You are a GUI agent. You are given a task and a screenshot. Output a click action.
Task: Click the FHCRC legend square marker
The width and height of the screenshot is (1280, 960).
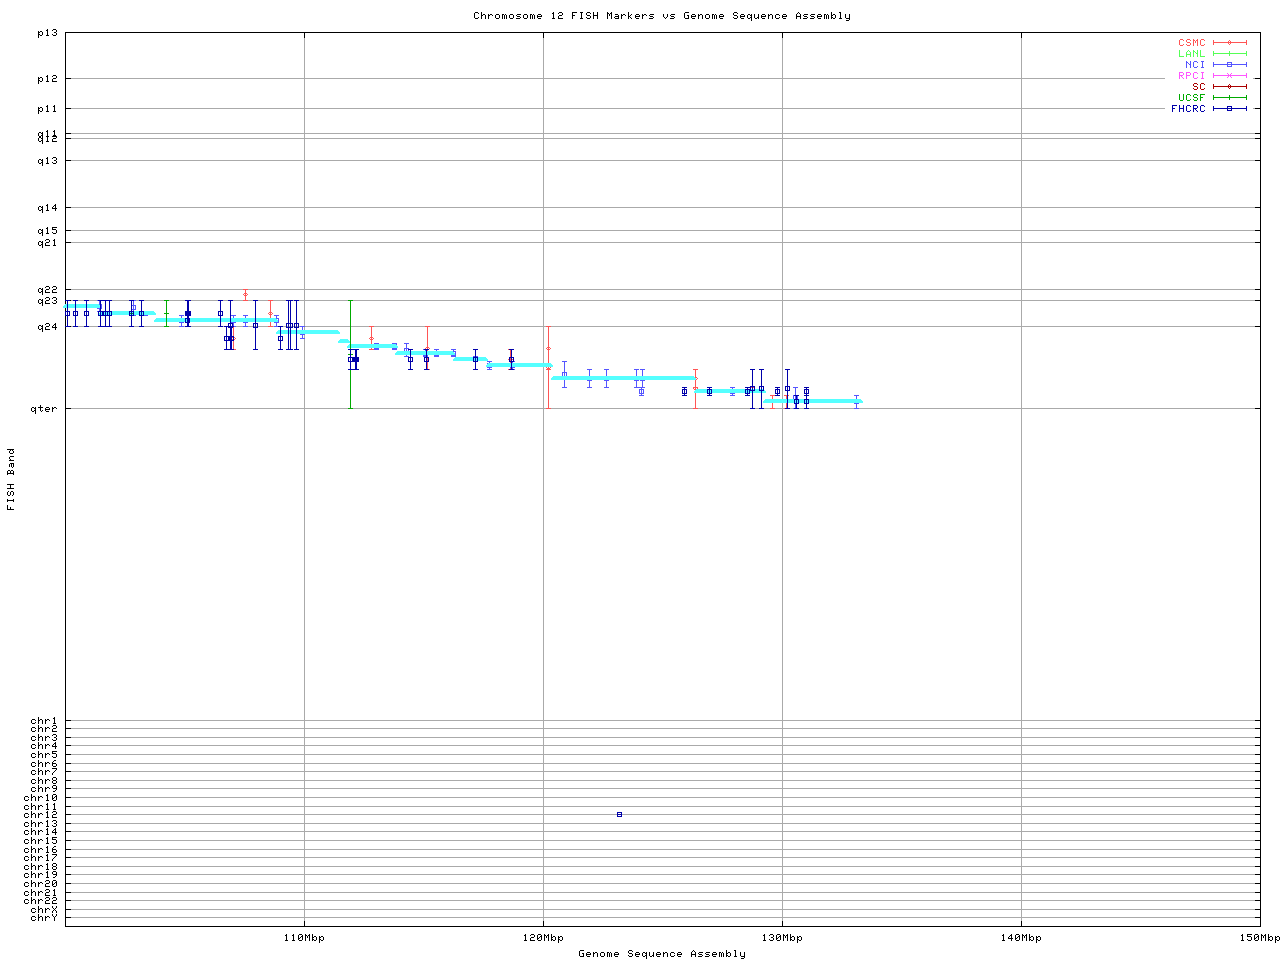[1229, 109]
